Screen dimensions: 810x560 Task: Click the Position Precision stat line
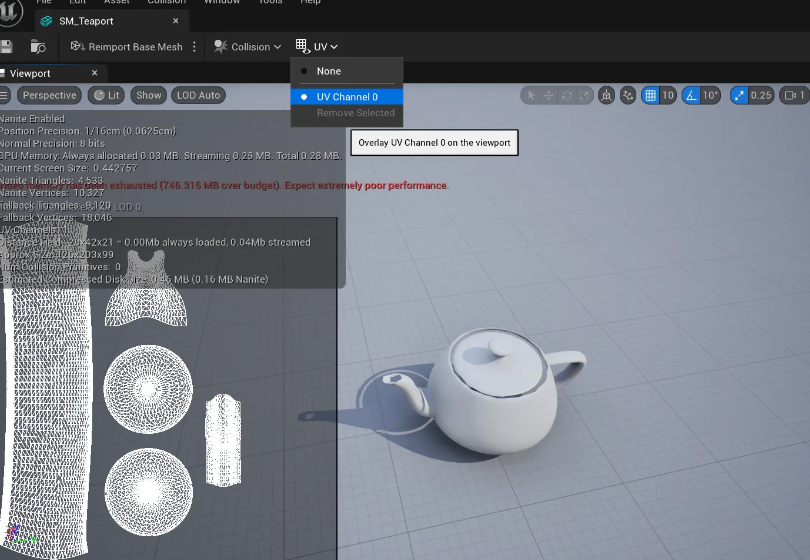pyautogui.click(x=88, y=131)
